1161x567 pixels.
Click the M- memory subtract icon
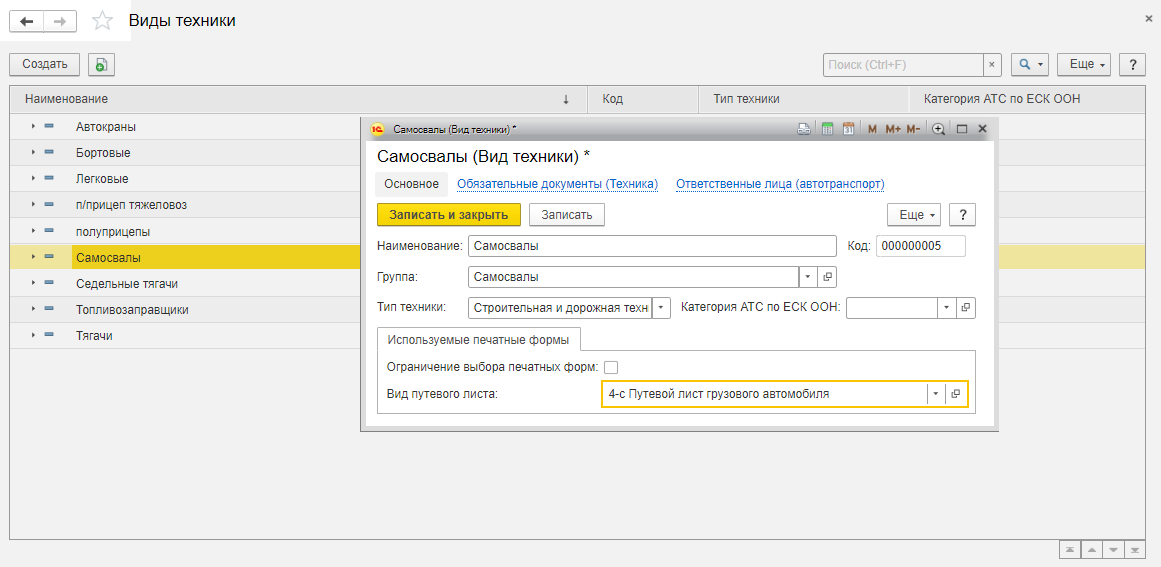[914, 129]
